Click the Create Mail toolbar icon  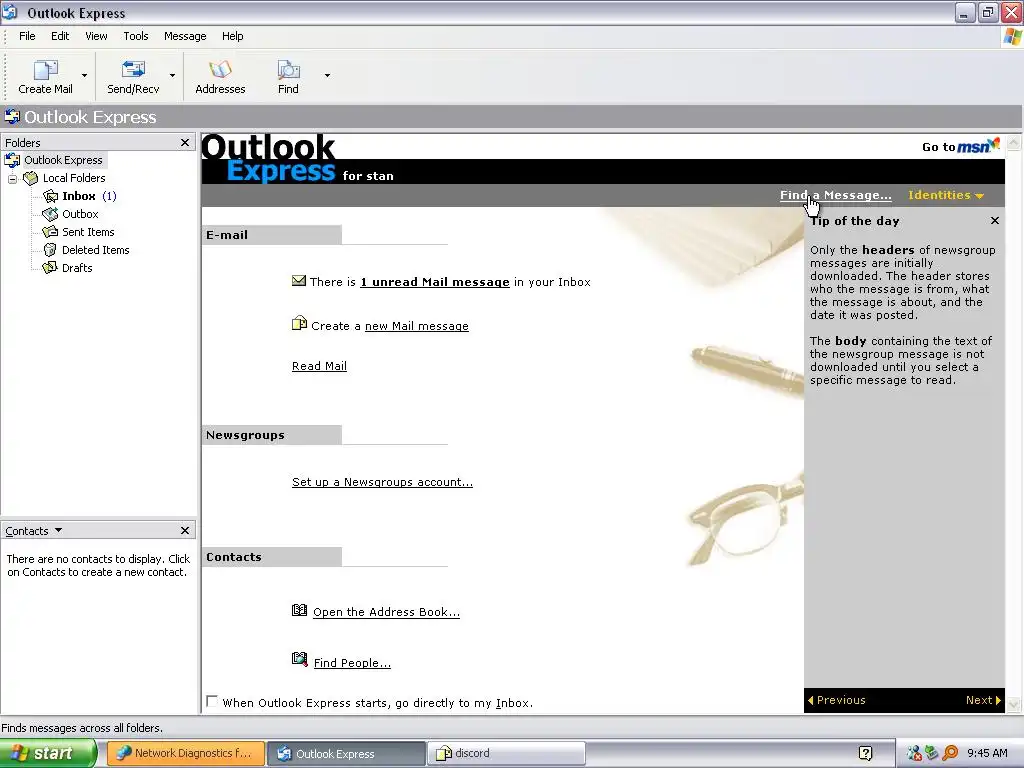tap(45, 69)
